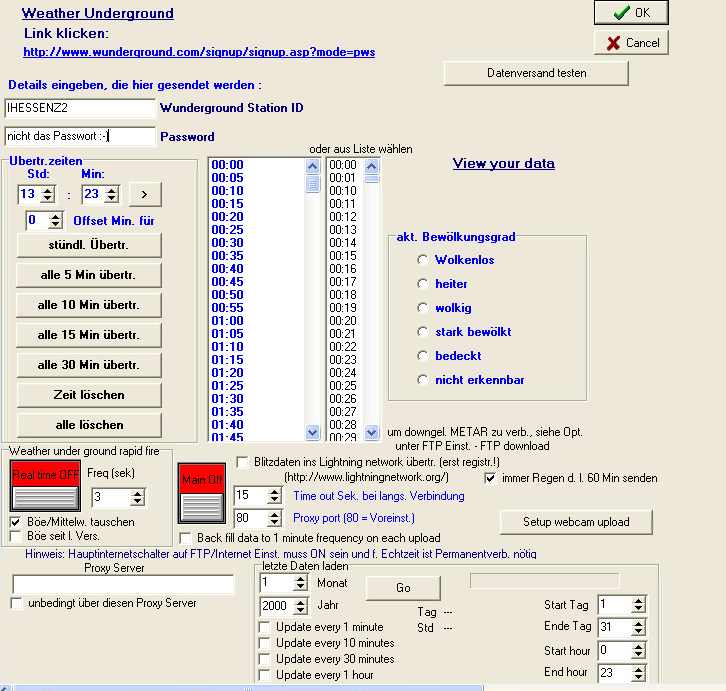Confirm with the green checkmark OK button
This screenshot has height=691, width=726.
click(x=631, y=13)
